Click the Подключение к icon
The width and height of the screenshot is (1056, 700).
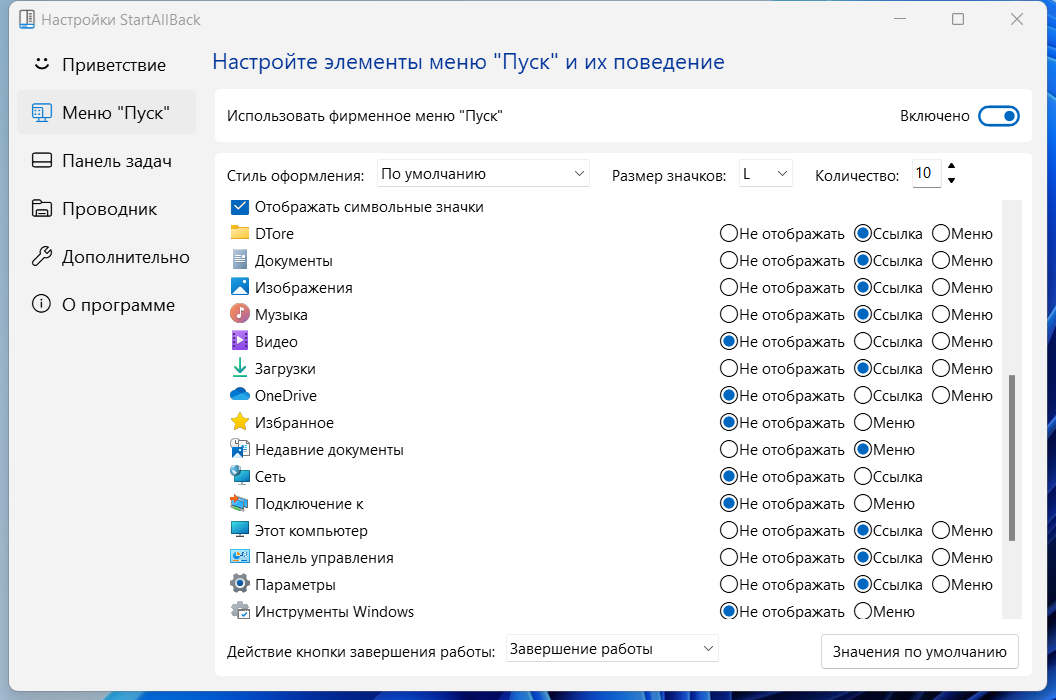(x=240, y=503)
